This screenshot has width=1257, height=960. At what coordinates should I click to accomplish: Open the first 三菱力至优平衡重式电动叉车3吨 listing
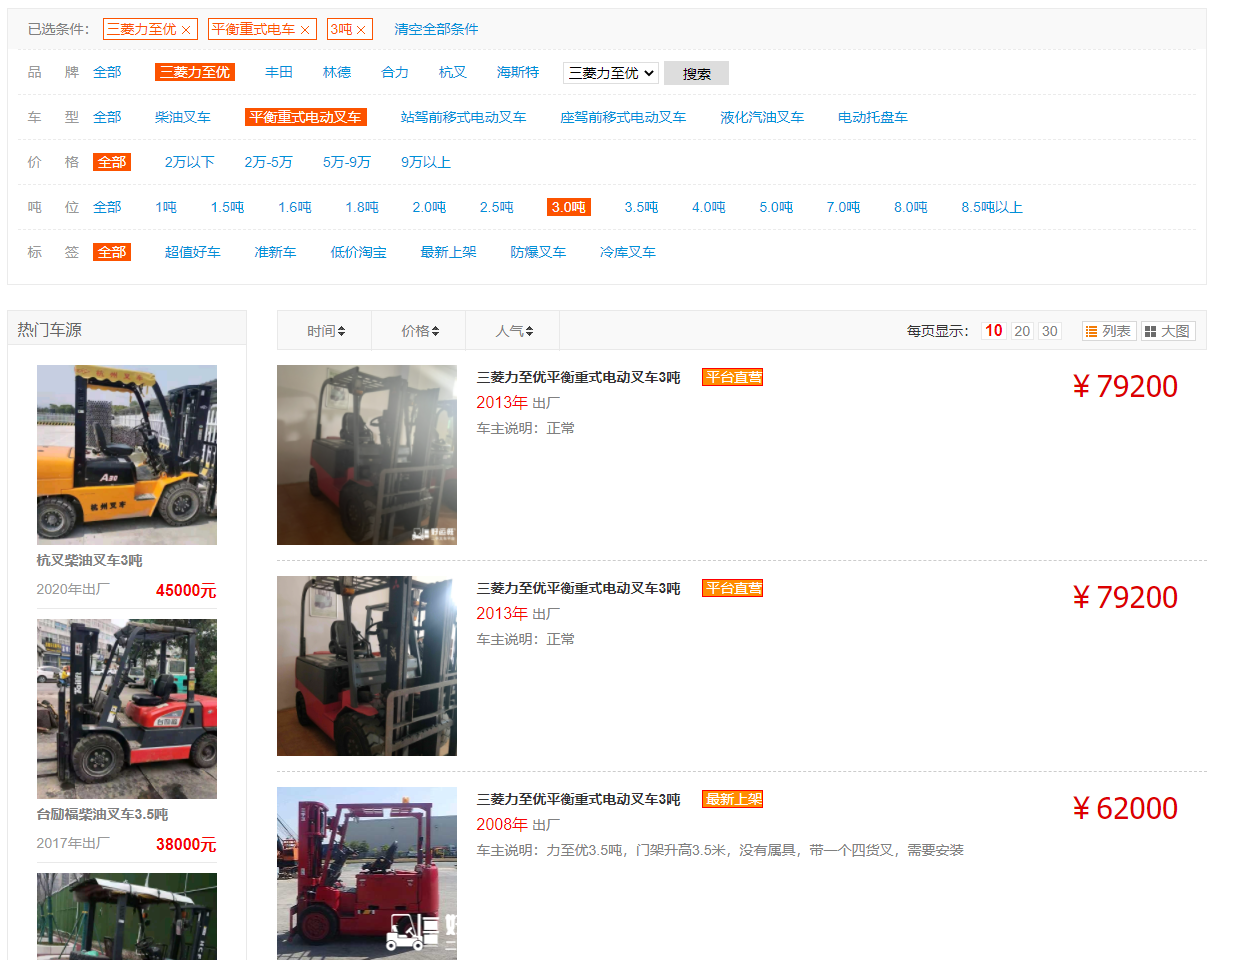click(578, 377)
